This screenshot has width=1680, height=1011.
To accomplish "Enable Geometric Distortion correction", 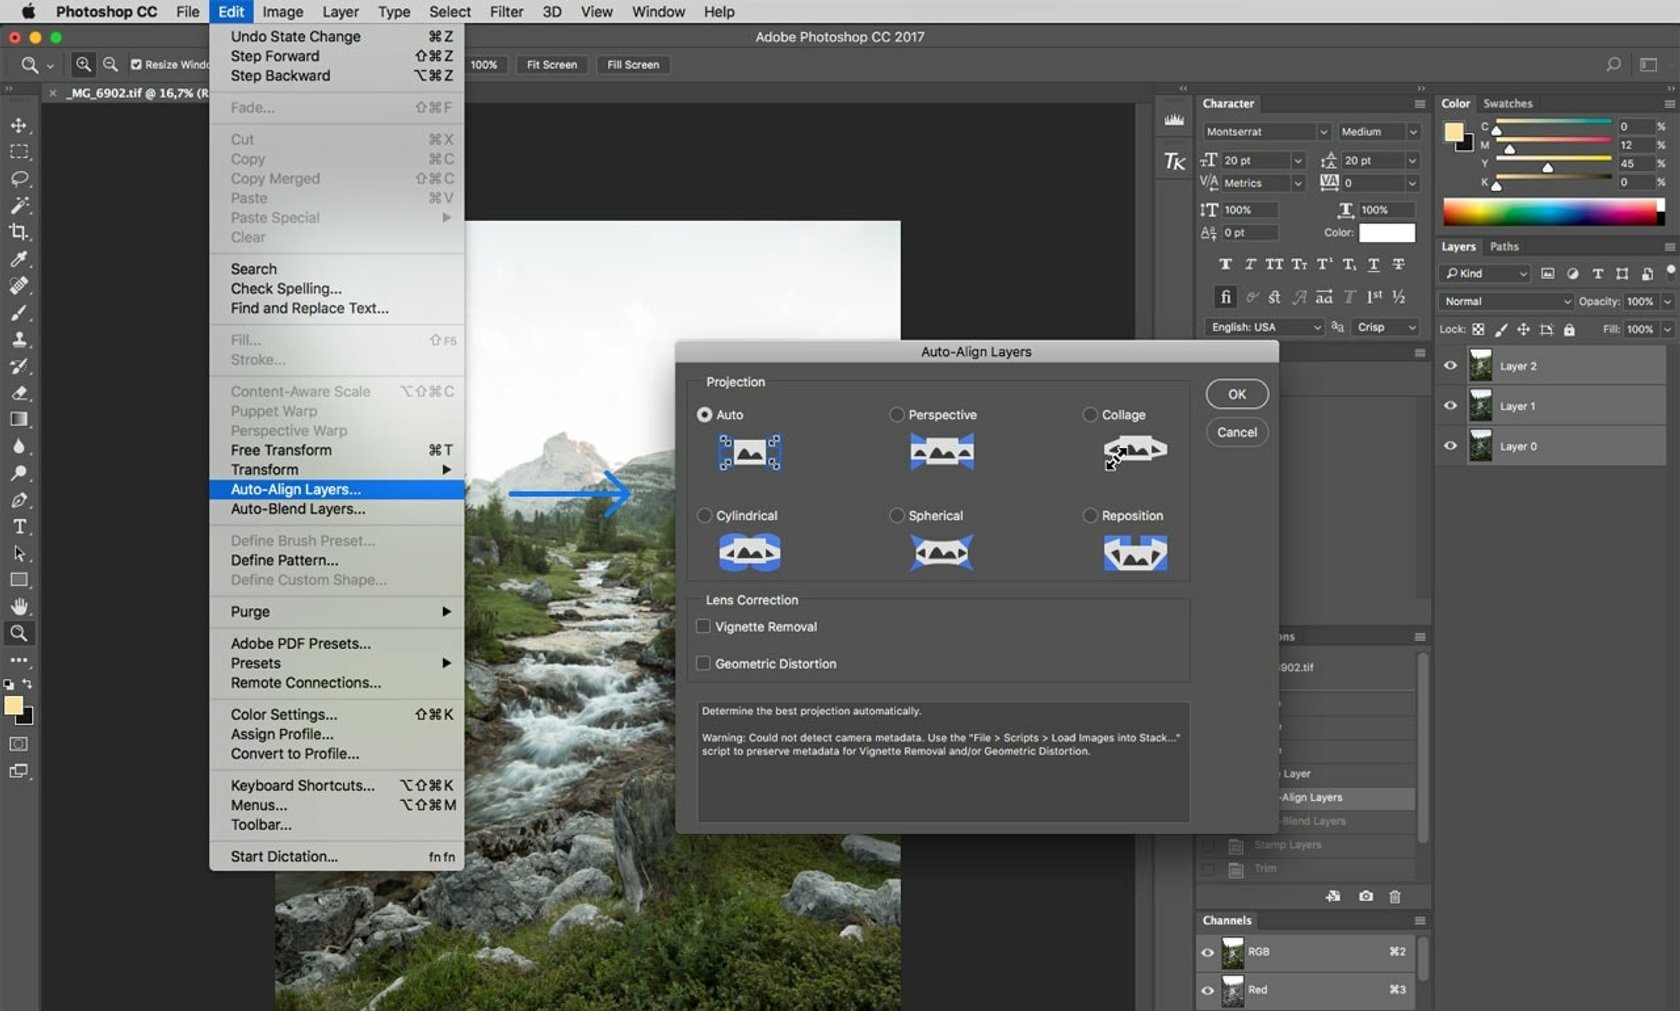I will point(704,663).
